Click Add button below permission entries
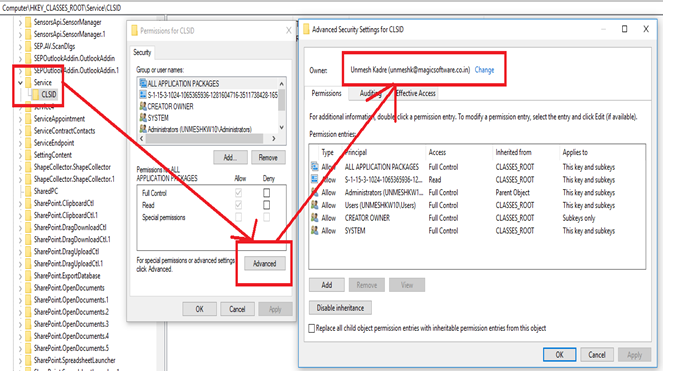694x374 pixels. [327, 285]
